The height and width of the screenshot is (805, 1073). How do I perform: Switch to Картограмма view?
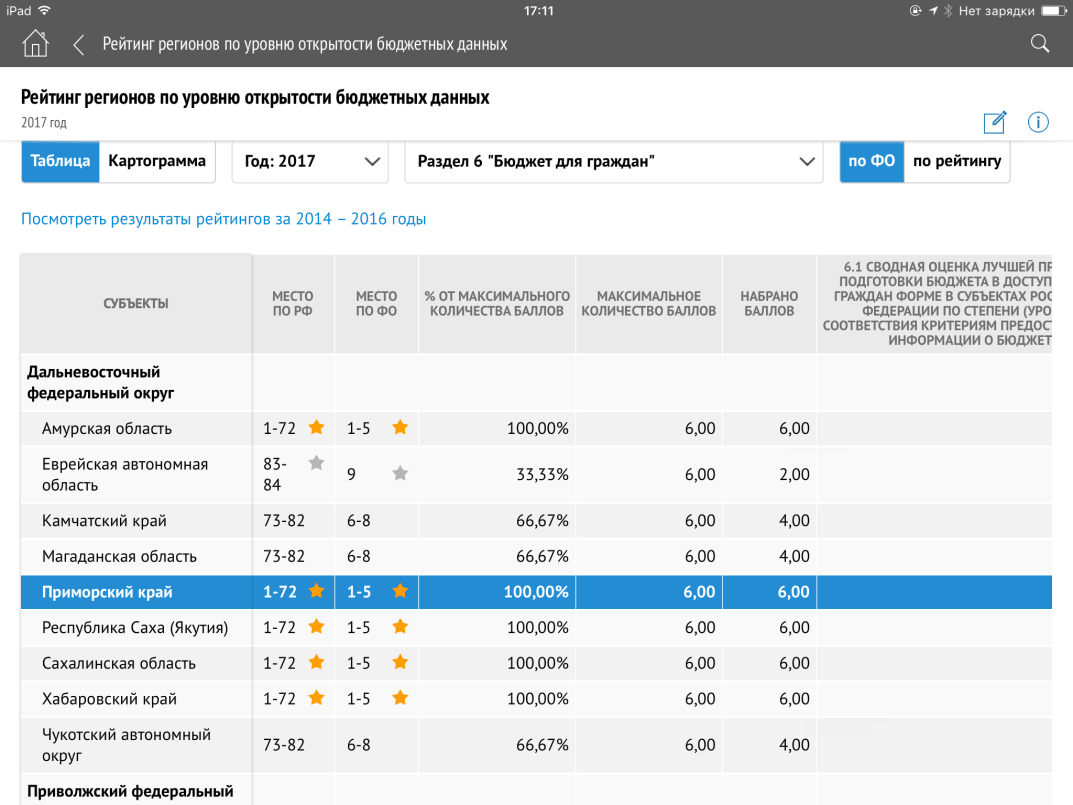tap(157, 161)
